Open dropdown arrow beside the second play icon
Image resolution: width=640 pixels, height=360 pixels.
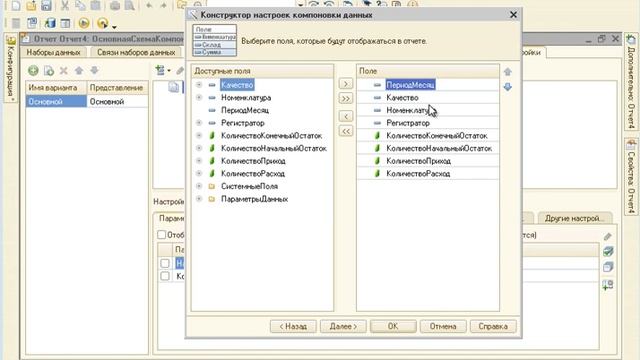pyautogui.click(x=114, y=27)
